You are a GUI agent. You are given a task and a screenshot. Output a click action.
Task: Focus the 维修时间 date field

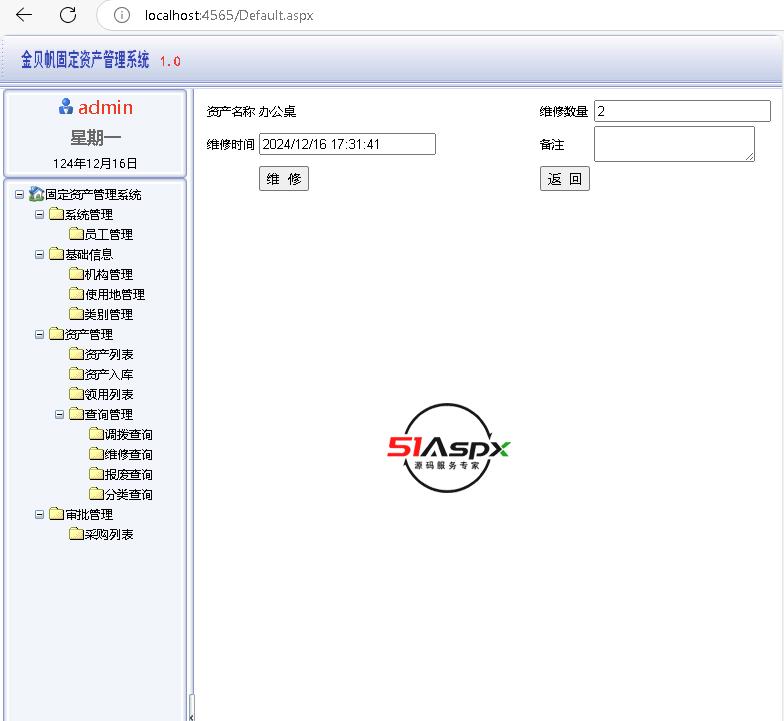click(347, 144)
